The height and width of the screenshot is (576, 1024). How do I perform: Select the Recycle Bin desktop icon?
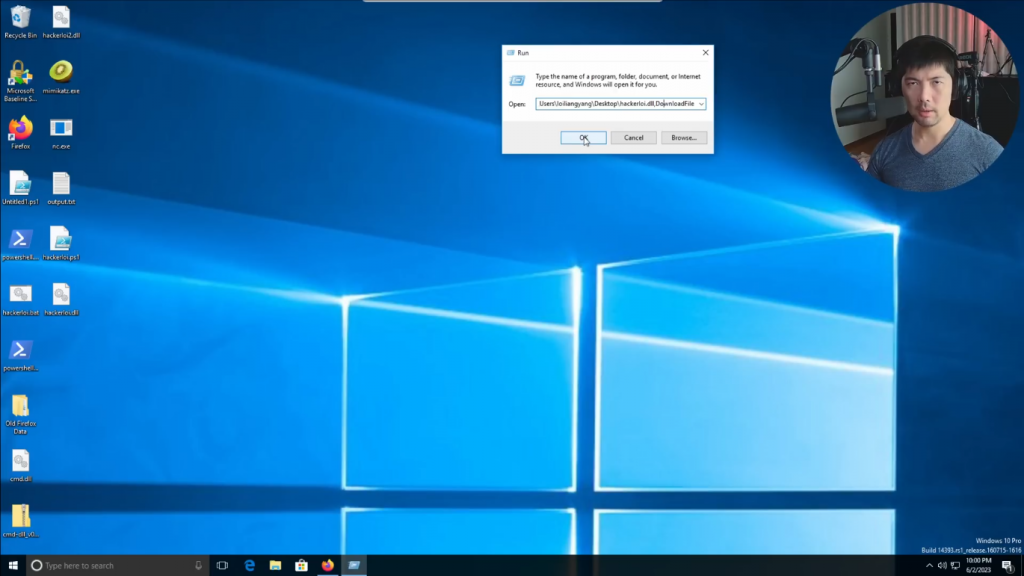point(20,18)
